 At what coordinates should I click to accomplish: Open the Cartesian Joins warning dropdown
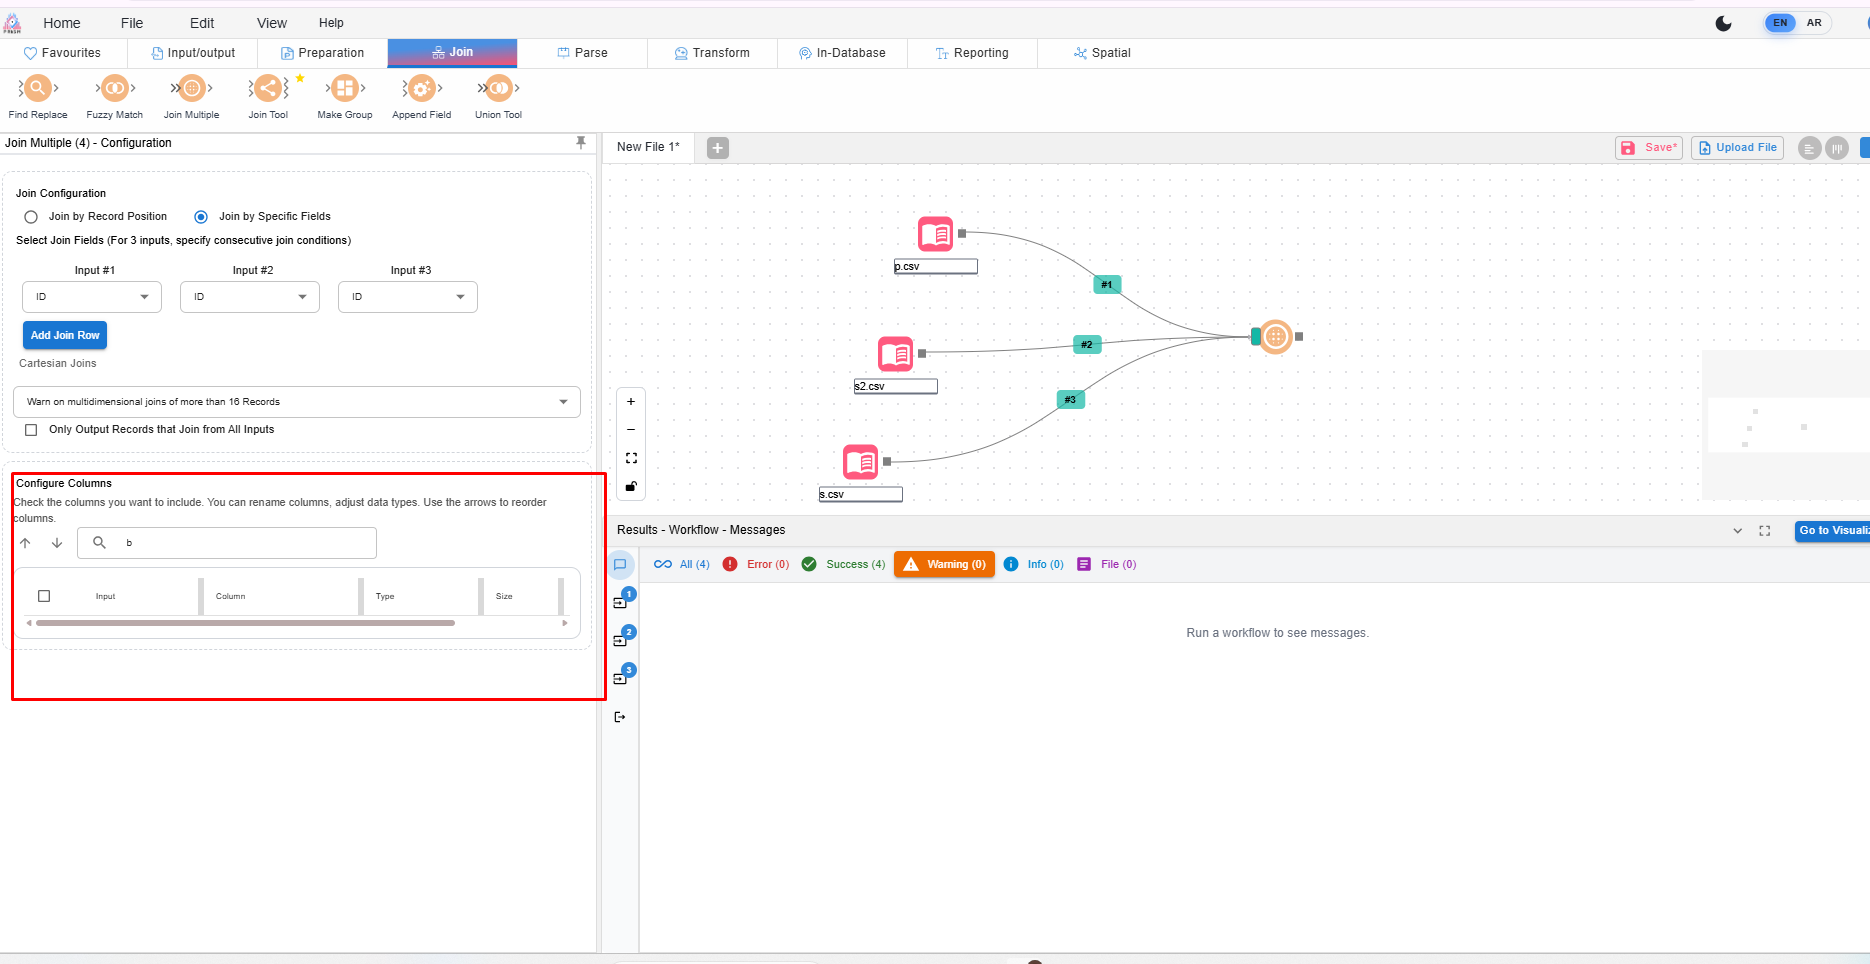[x=297, y=402]
